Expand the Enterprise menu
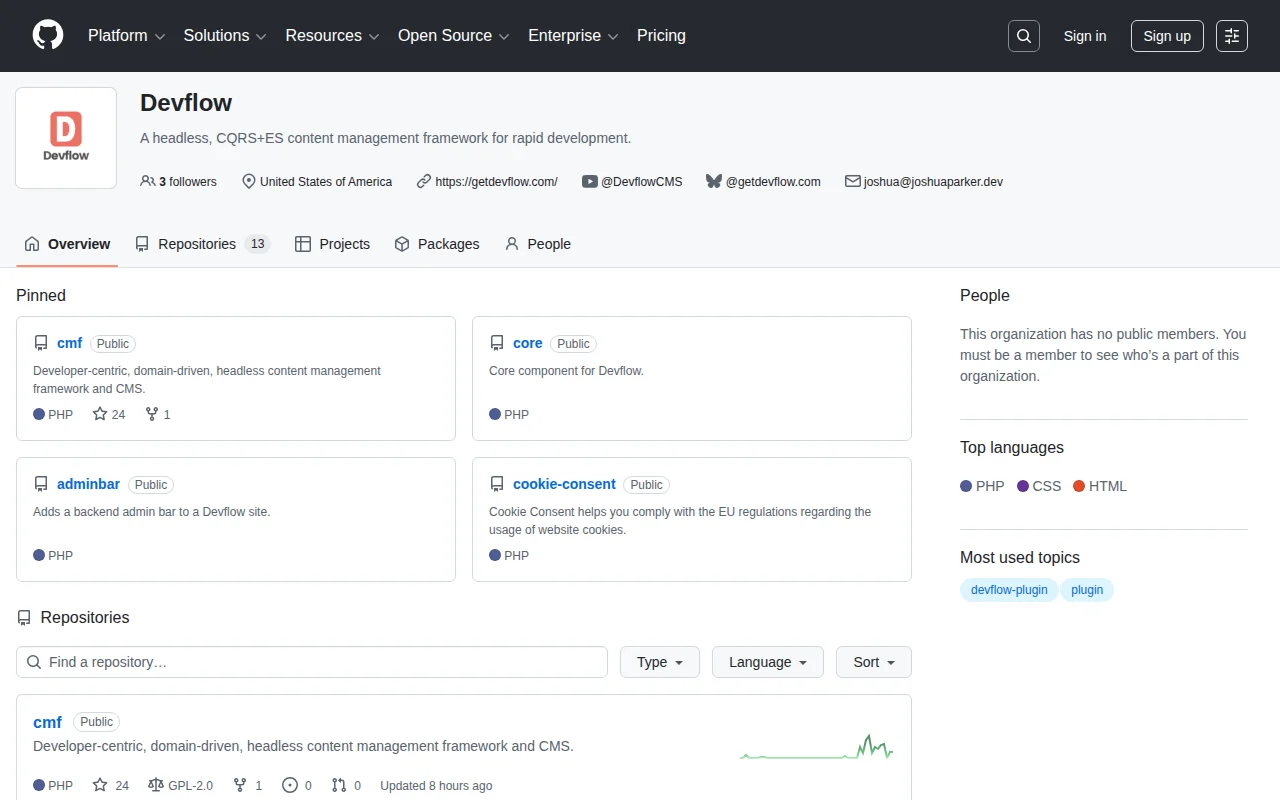The image size is (1280, 800). point(573,36)
